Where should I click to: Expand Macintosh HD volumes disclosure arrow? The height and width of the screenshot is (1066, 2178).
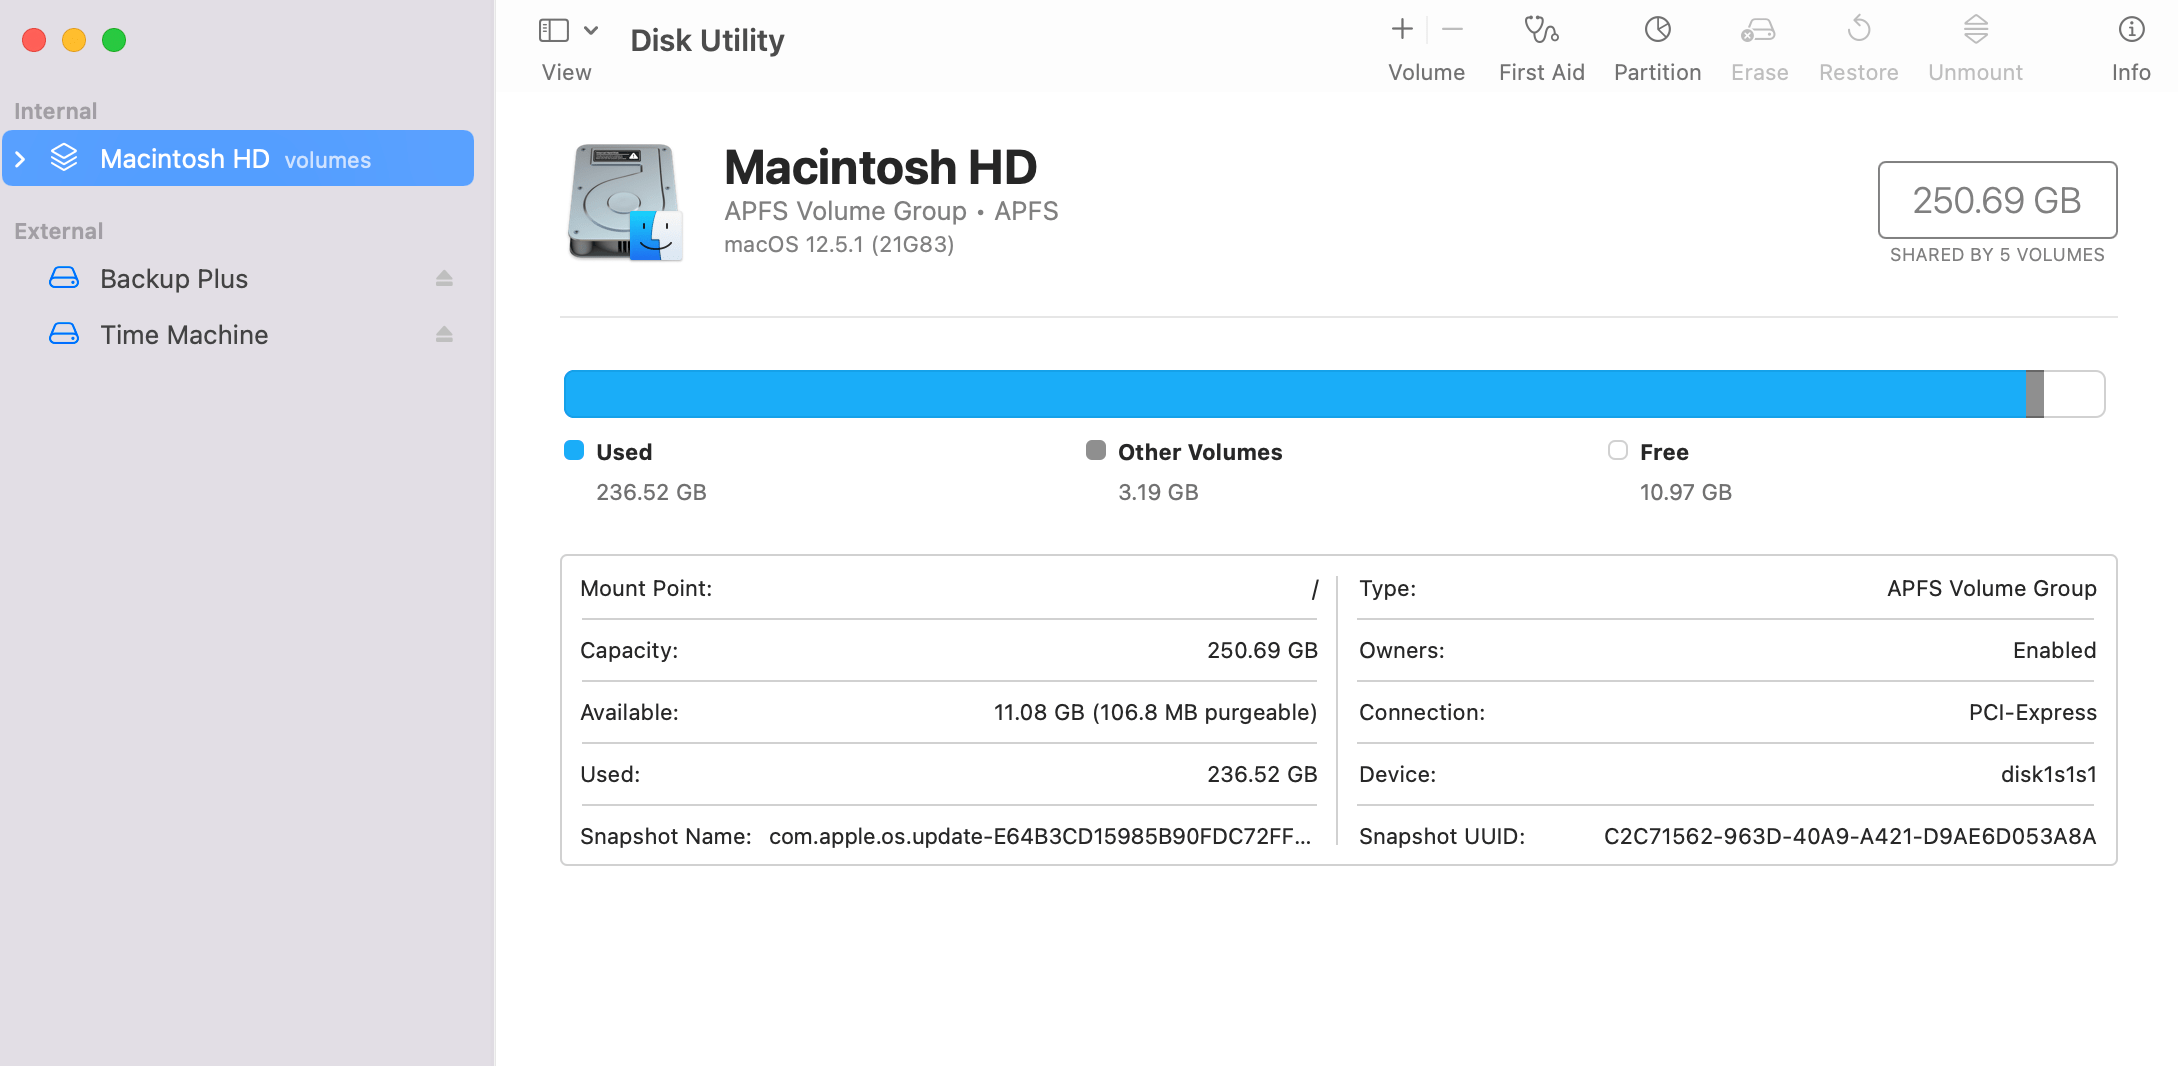20,159
